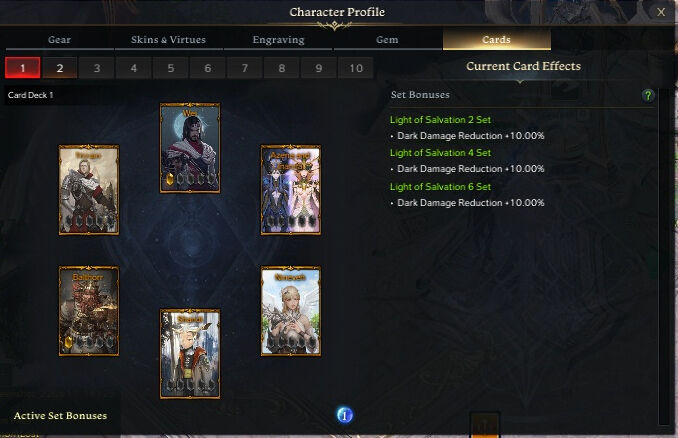
Task: Switch to the Gear tab
Action: (x=59, y=40)
